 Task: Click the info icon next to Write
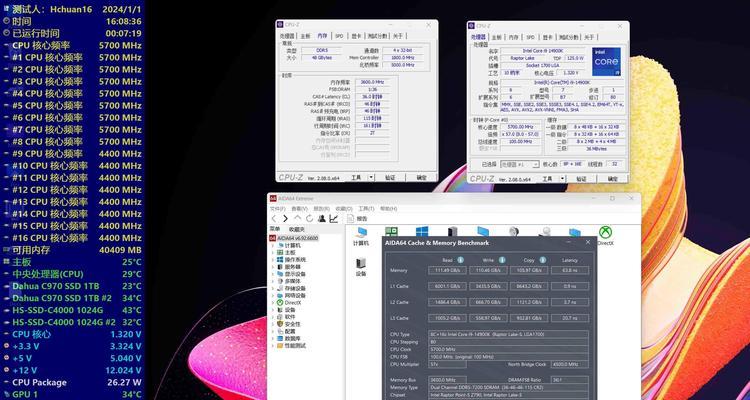point(502,260)
